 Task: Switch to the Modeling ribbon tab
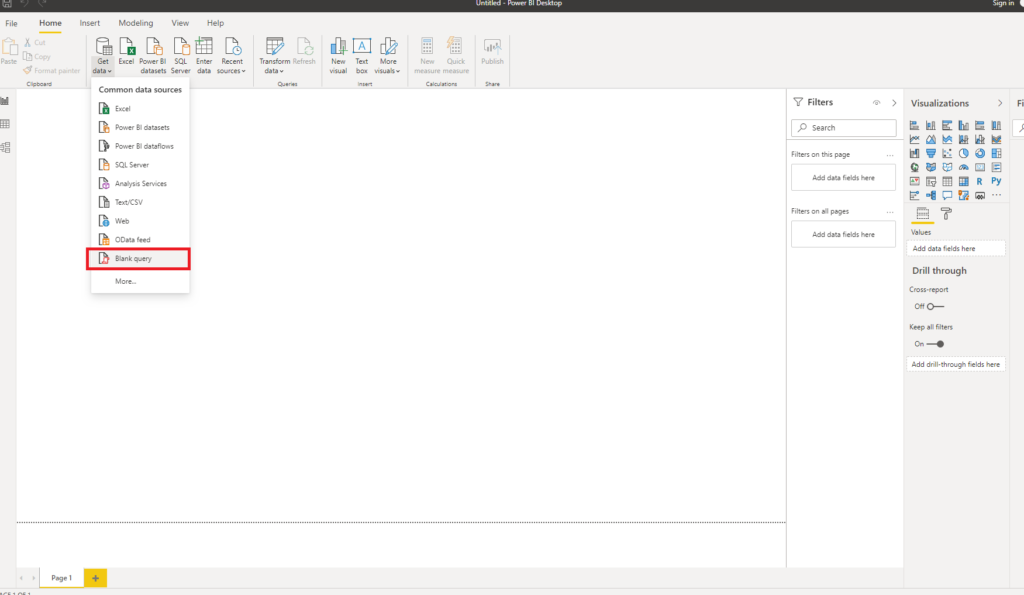(x=136, y=23)
